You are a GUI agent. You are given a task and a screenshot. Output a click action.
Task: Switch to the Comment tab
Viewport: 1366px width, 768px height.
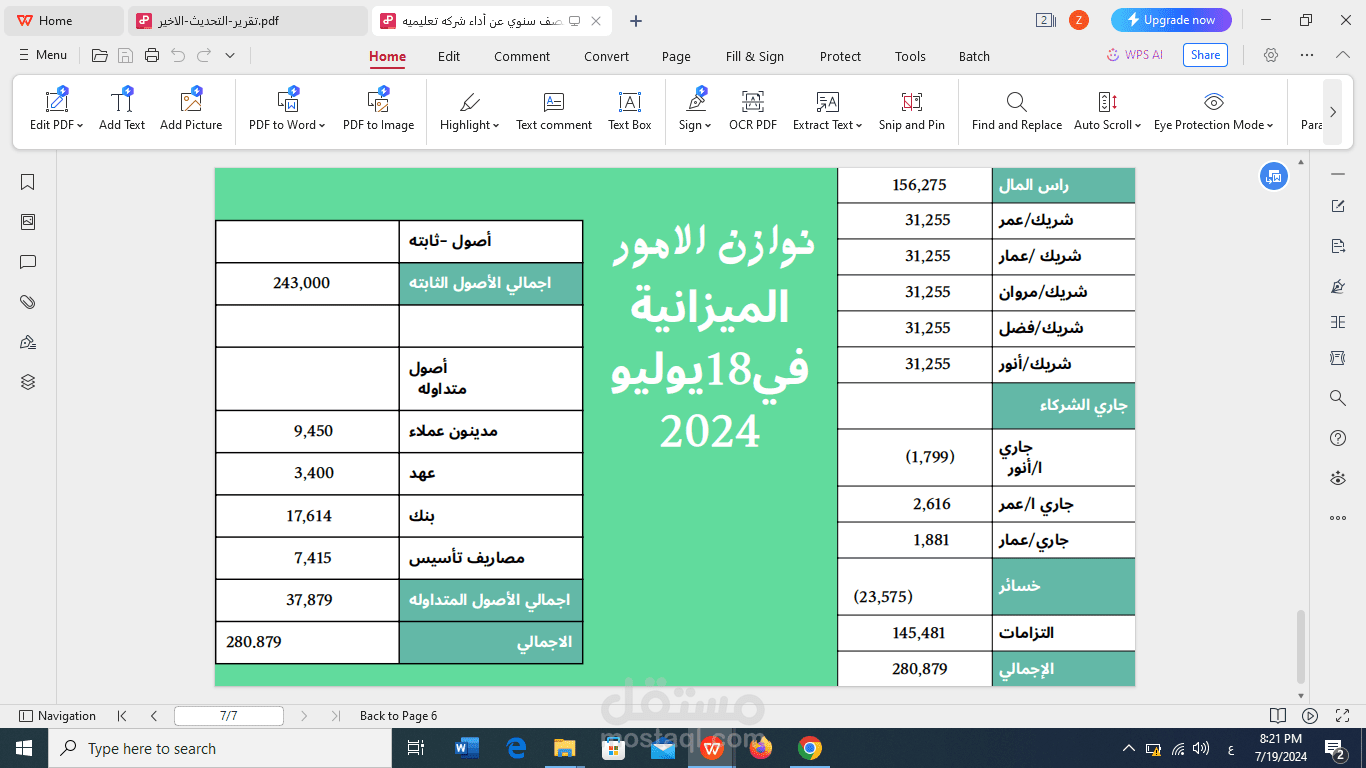tap(522, 56)
